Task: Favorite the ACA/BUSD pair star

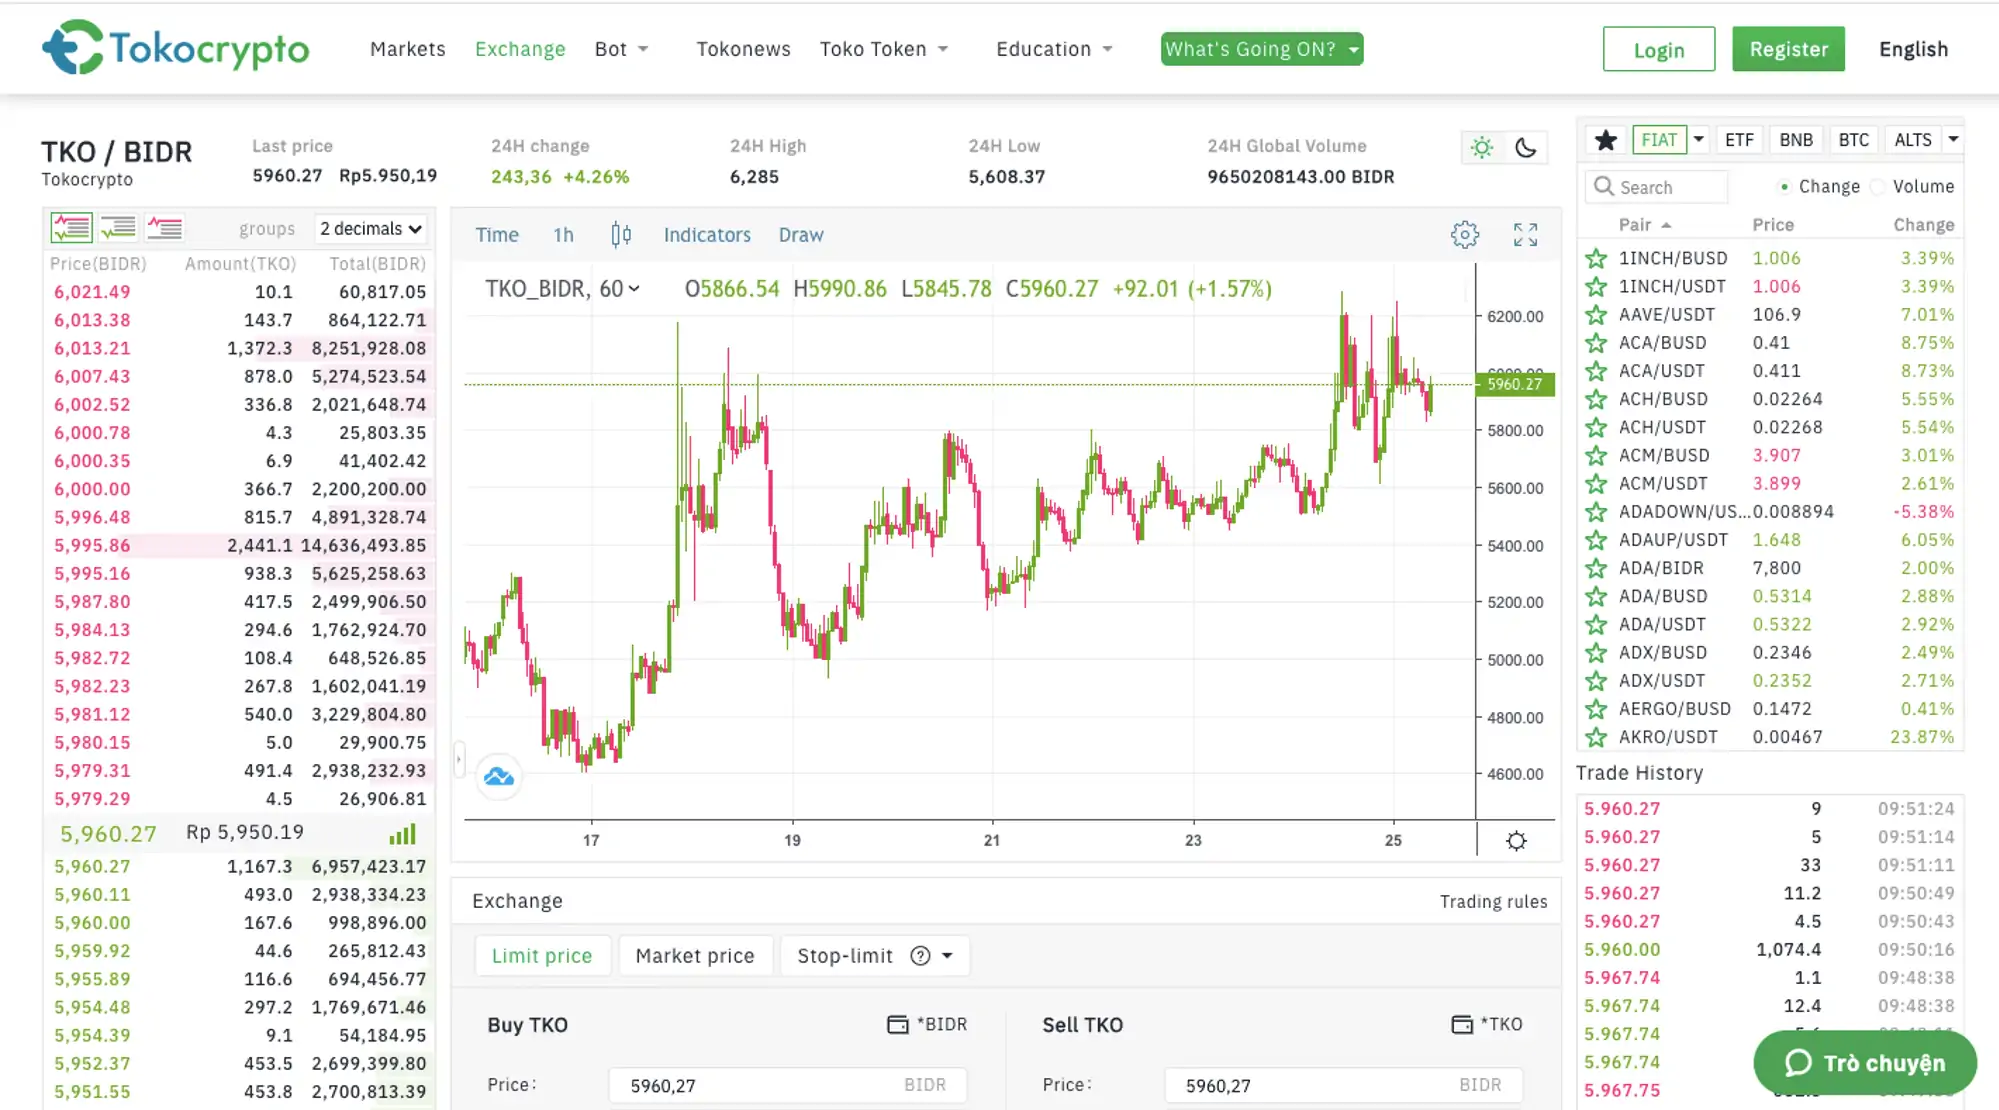Action: (x=1596, y=343)
